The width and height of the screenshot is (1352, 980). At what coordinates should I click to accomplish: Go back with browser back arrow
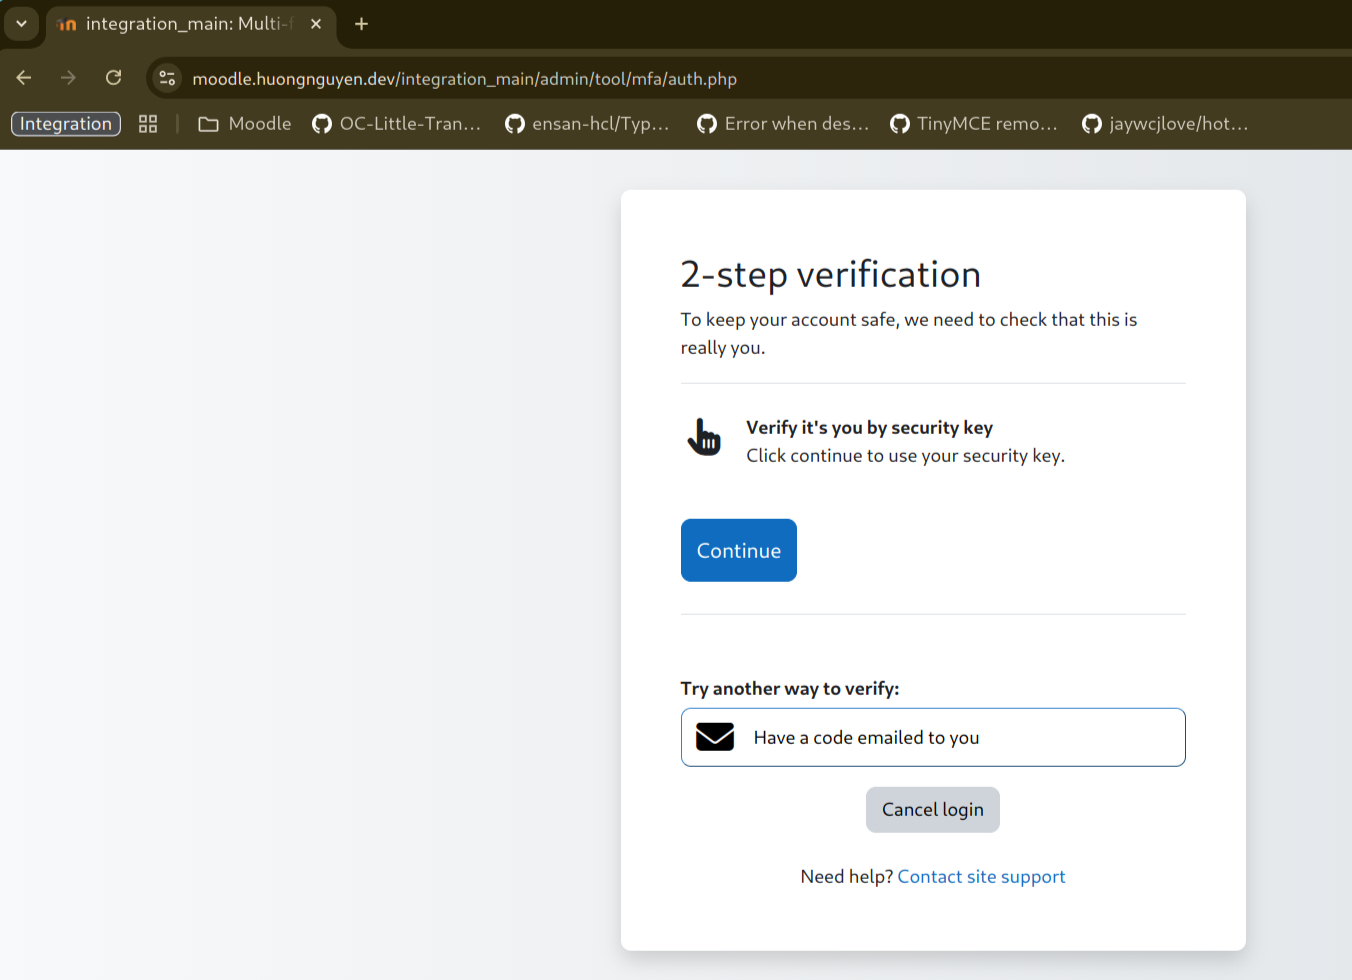click(24, 78)
